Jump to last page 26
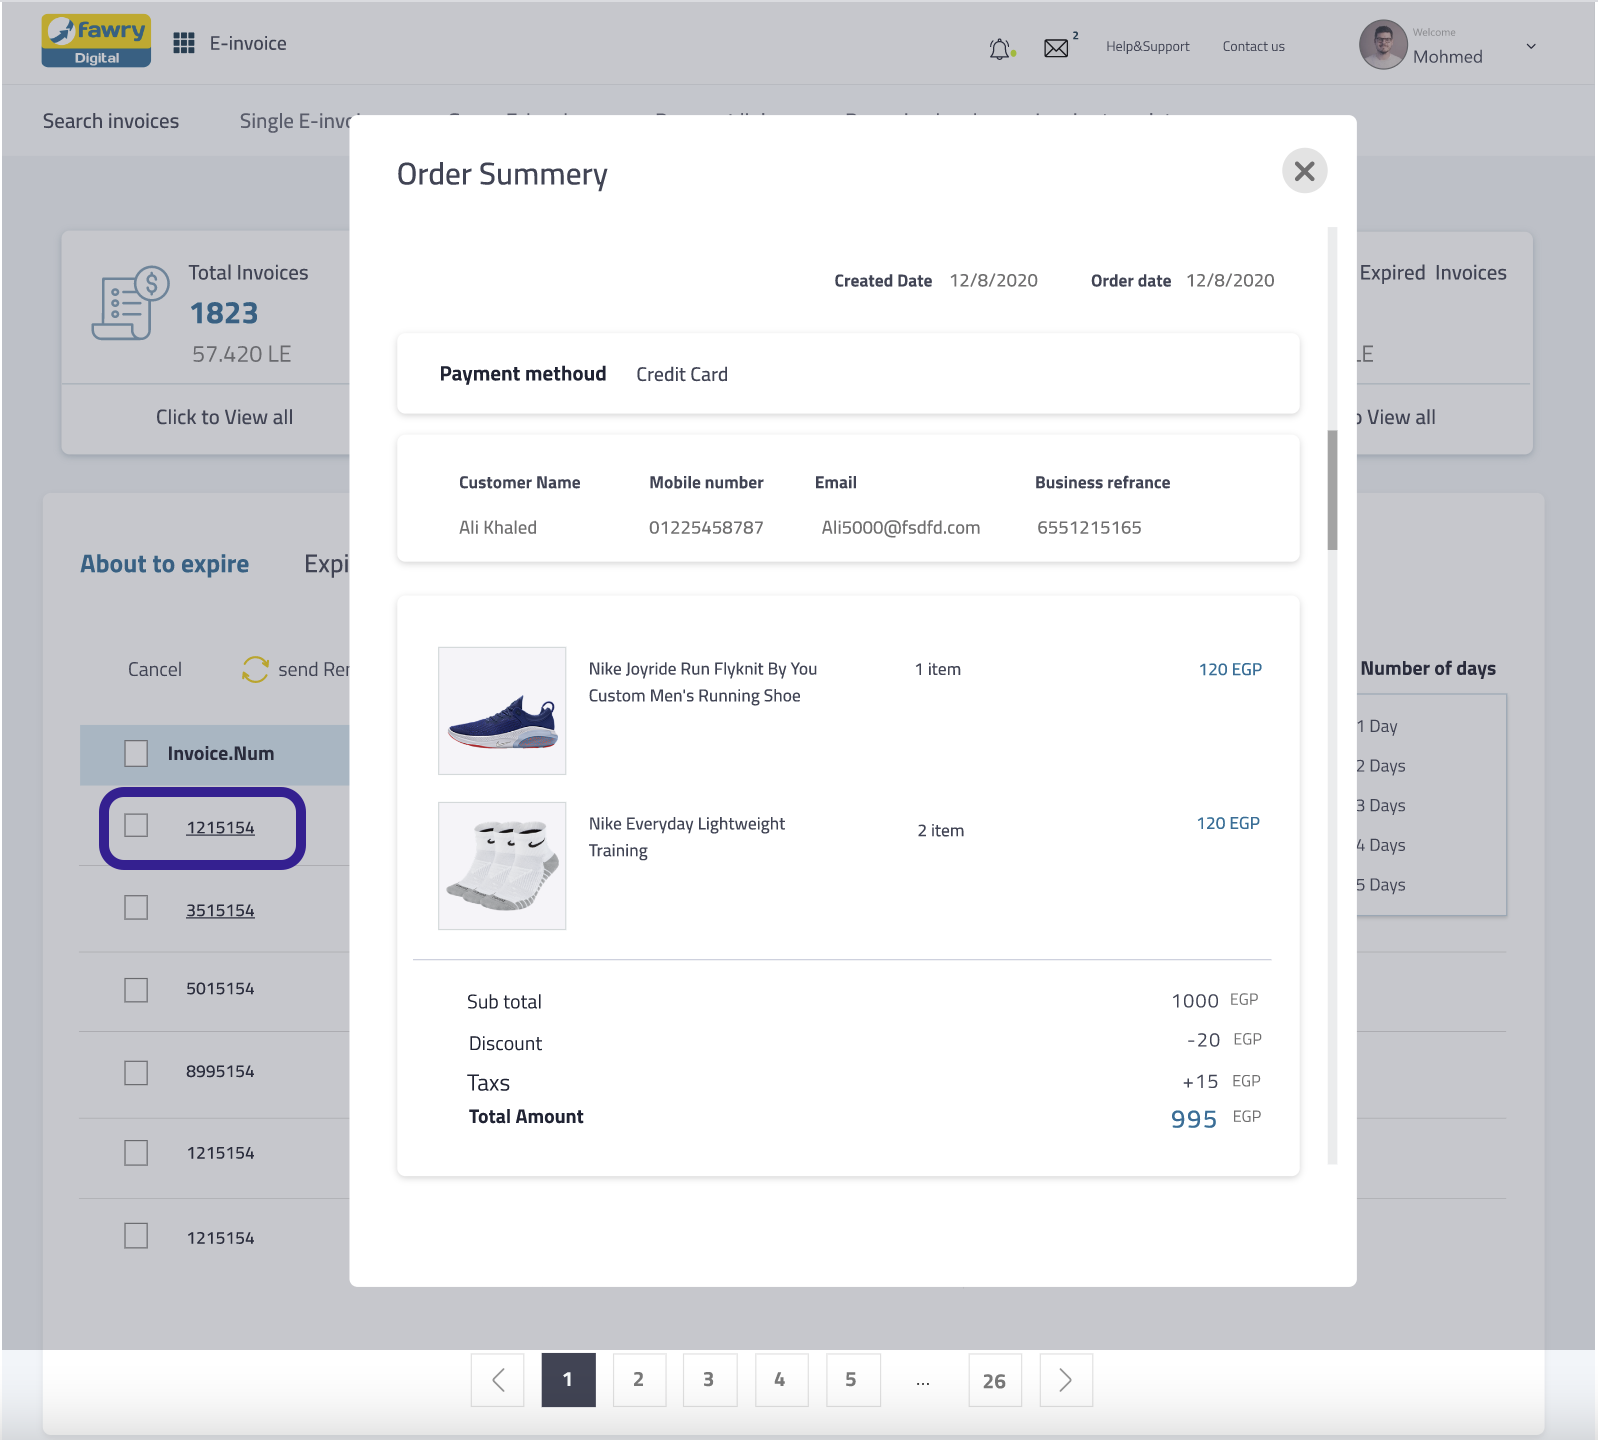Screen dimensions: 1598x1440 995,1381
